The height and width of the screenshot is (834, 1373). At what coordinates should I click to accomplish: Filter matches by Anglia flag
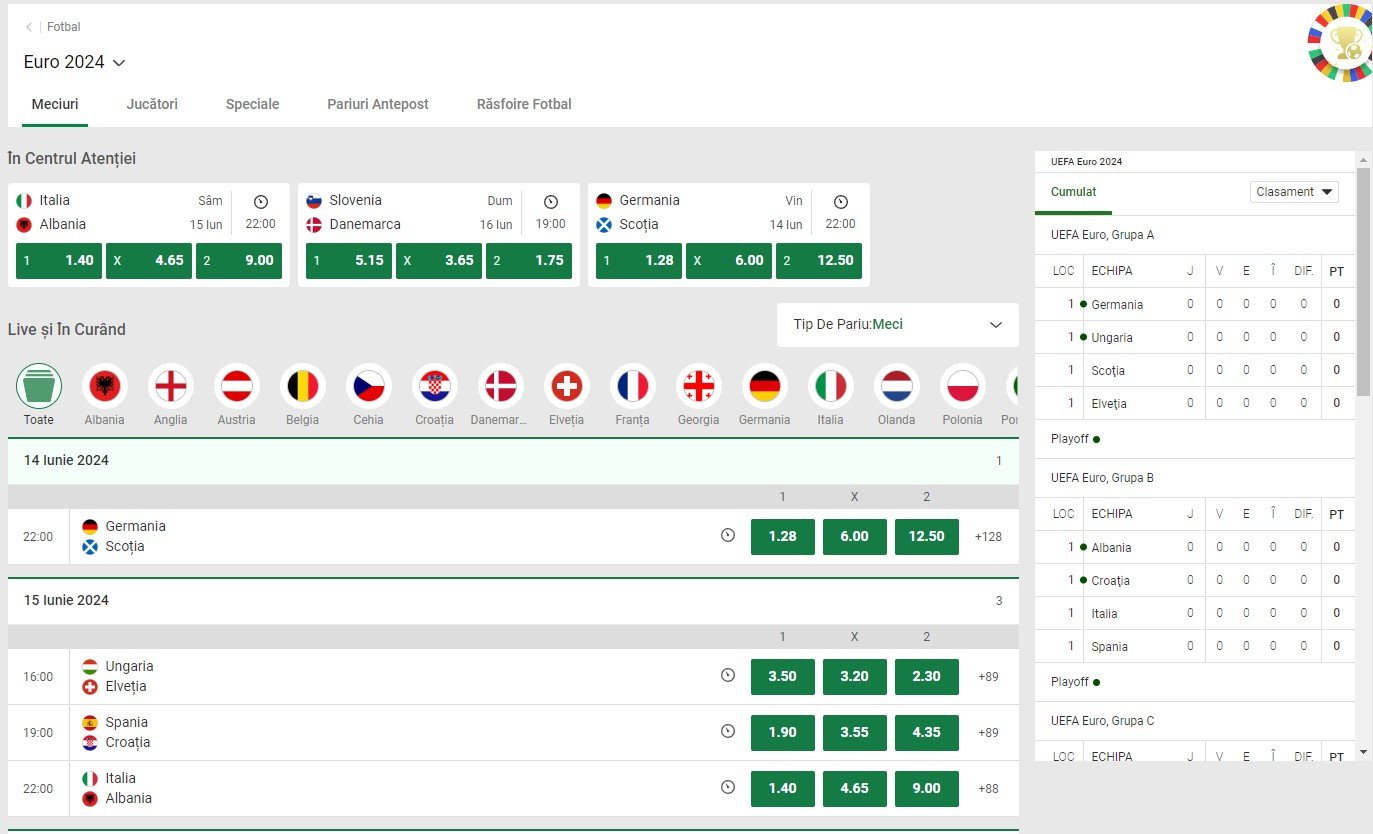point(171,386)
